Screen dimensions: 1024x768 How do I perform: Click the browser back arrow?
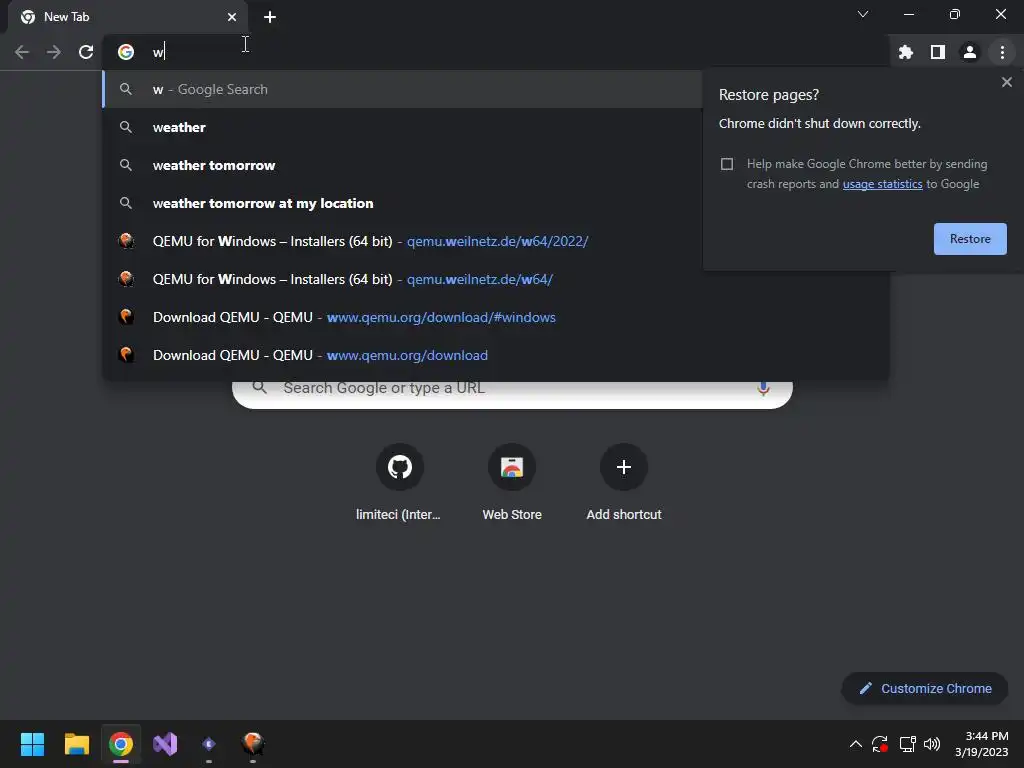(22, 52)
